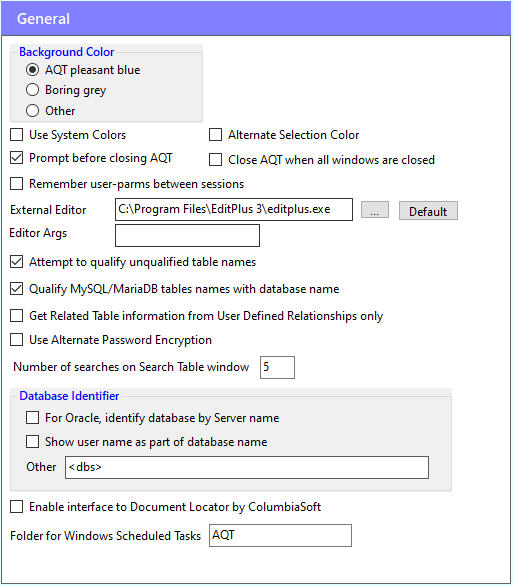Disable Attempt to qualify unqualified table names
513x586 pixels.
coord(16,262)
